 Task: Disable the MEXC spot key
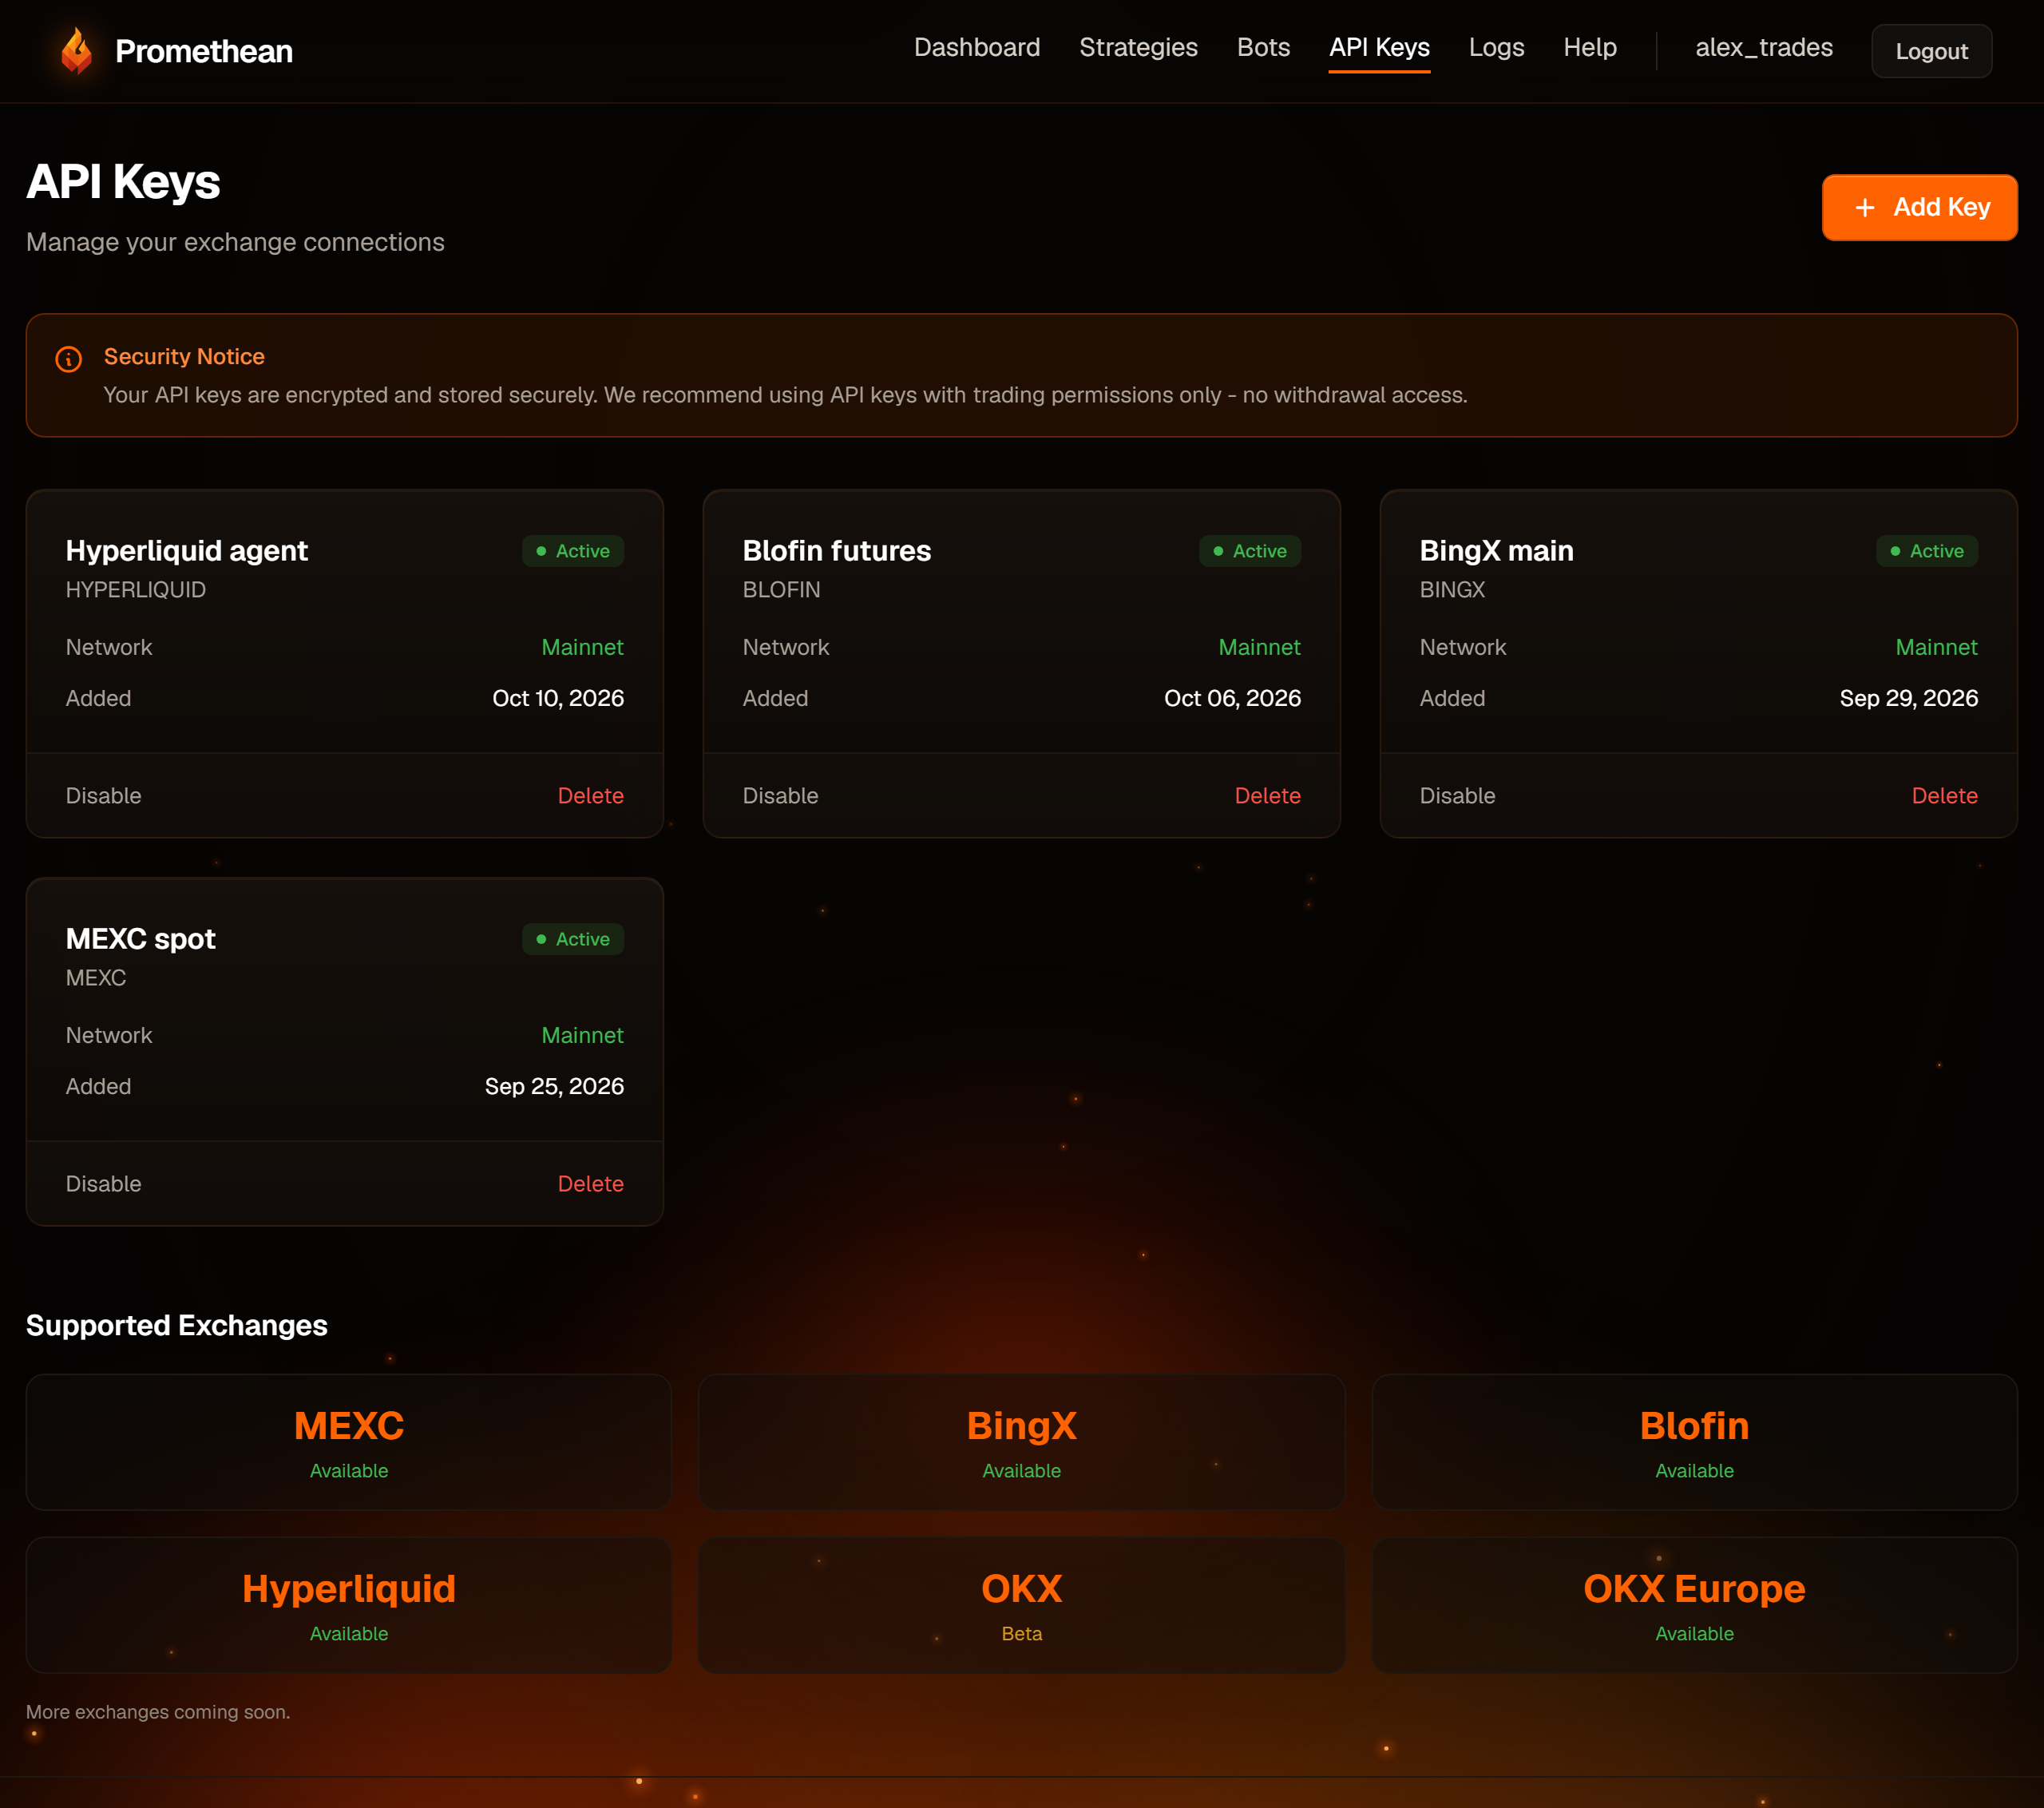coord(104,1184)
